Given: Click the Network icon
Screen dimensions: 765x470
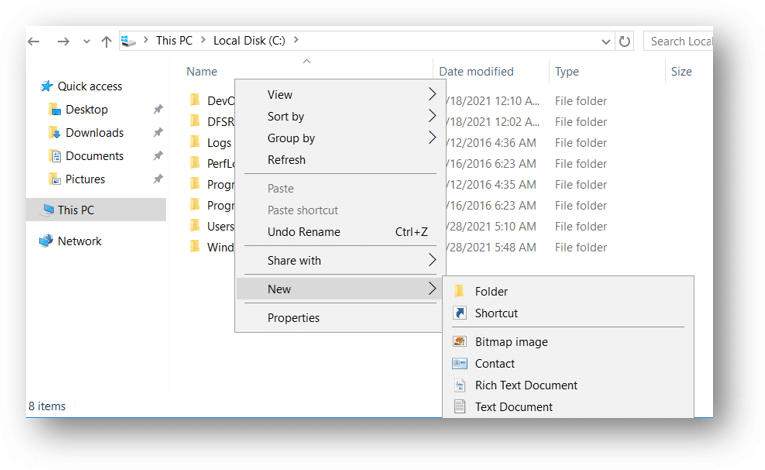Looking at the screenshot, I should 46,241.
